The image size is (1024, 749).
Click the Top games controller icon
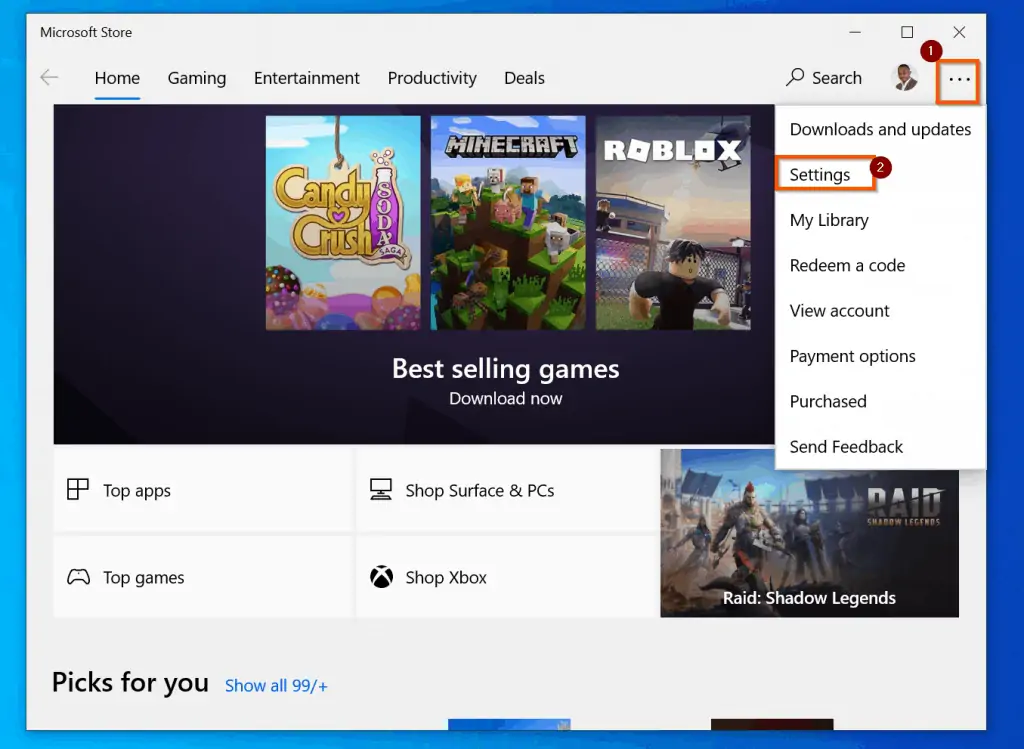78,577
